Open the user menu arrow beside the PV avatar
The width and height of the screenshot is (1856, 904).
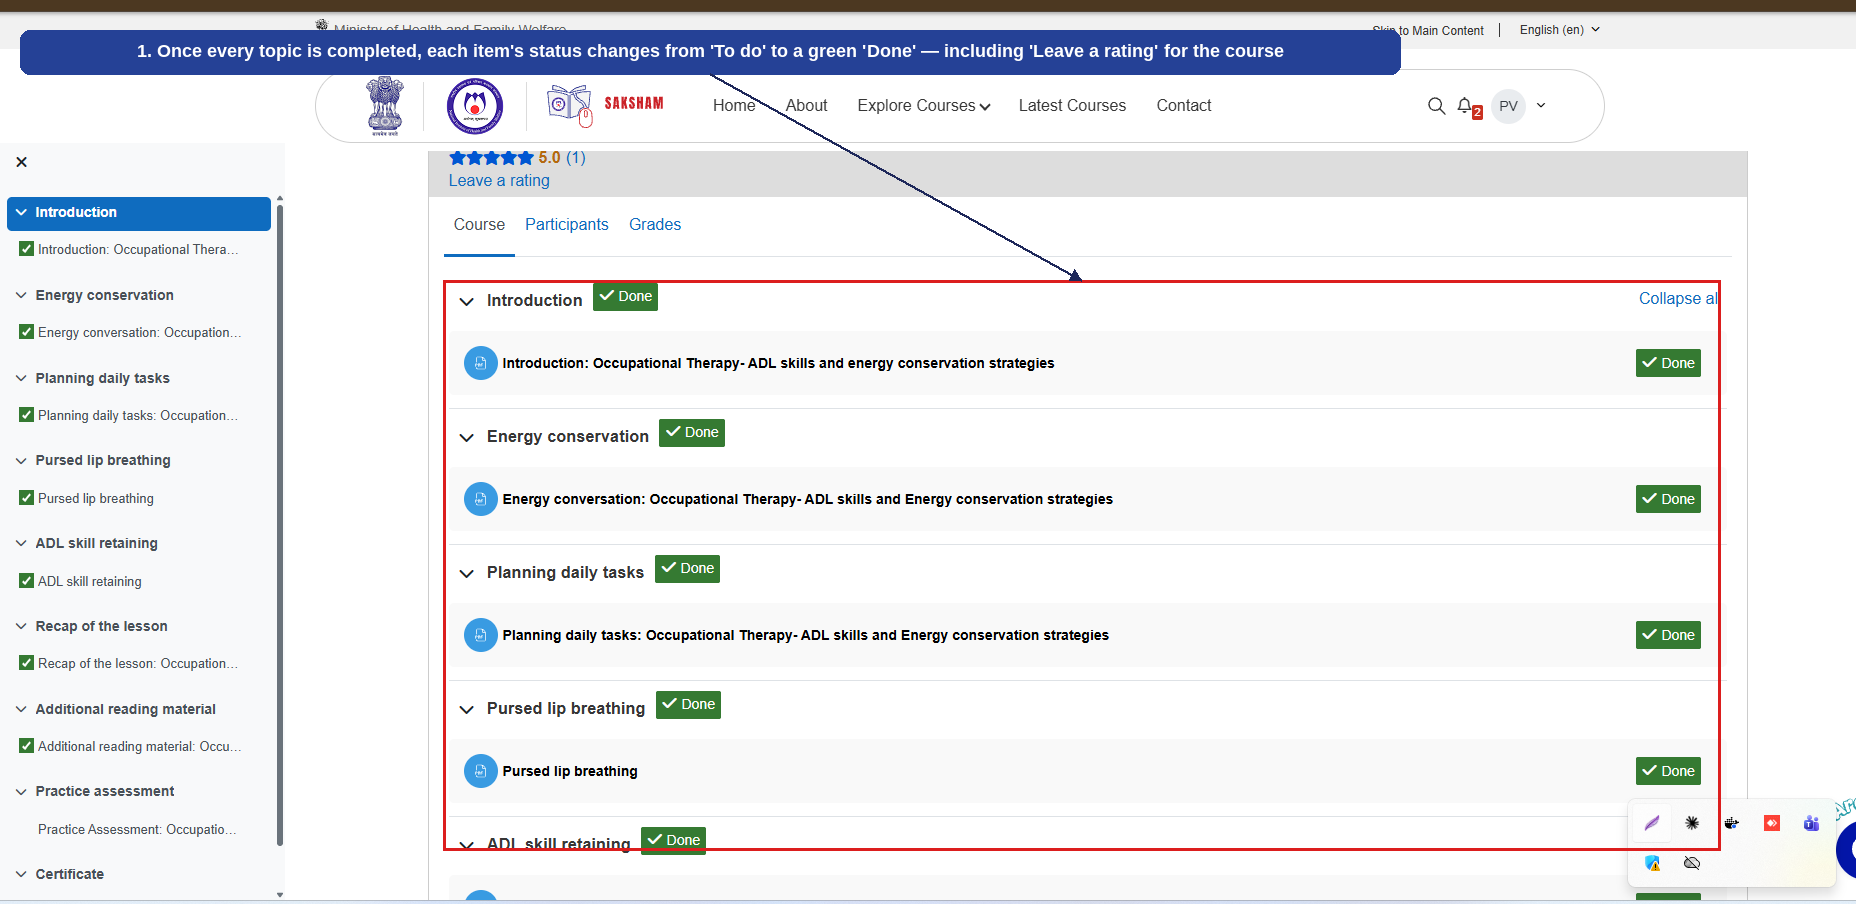pyautogui.click(x=1541, y=105)
